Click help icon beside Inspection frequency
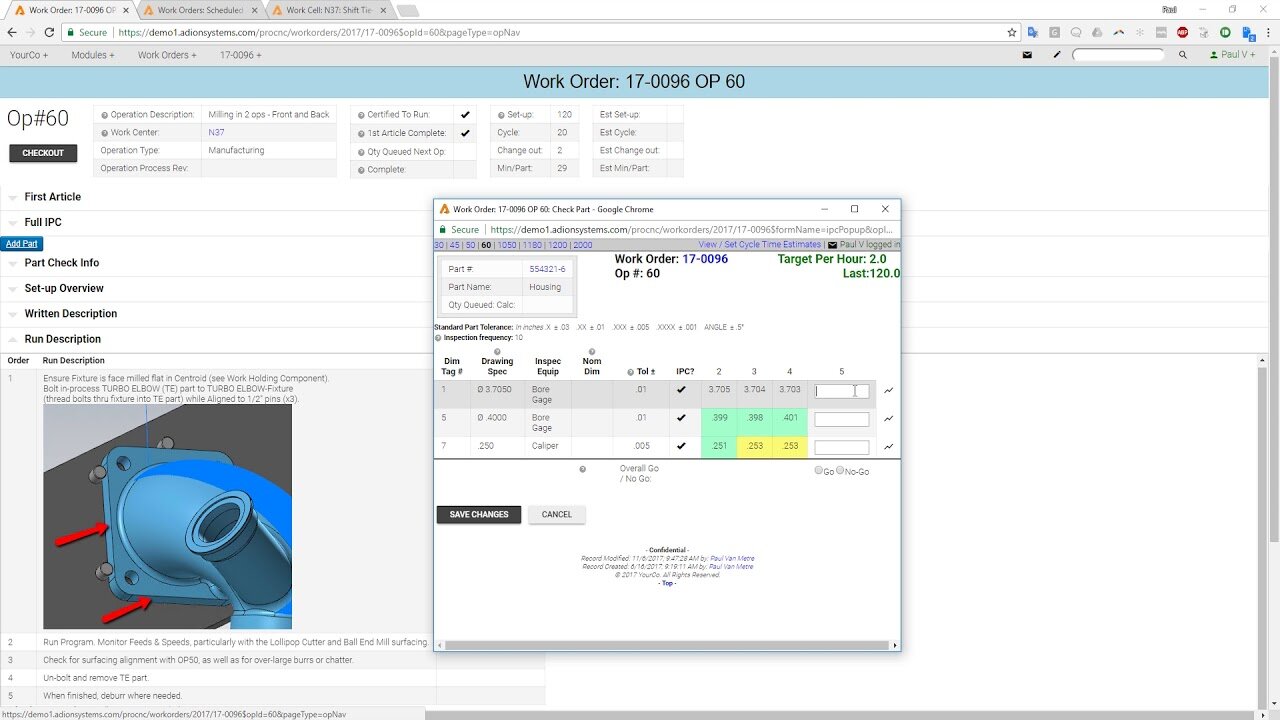1280x720 pixels. tap(439, 338)
